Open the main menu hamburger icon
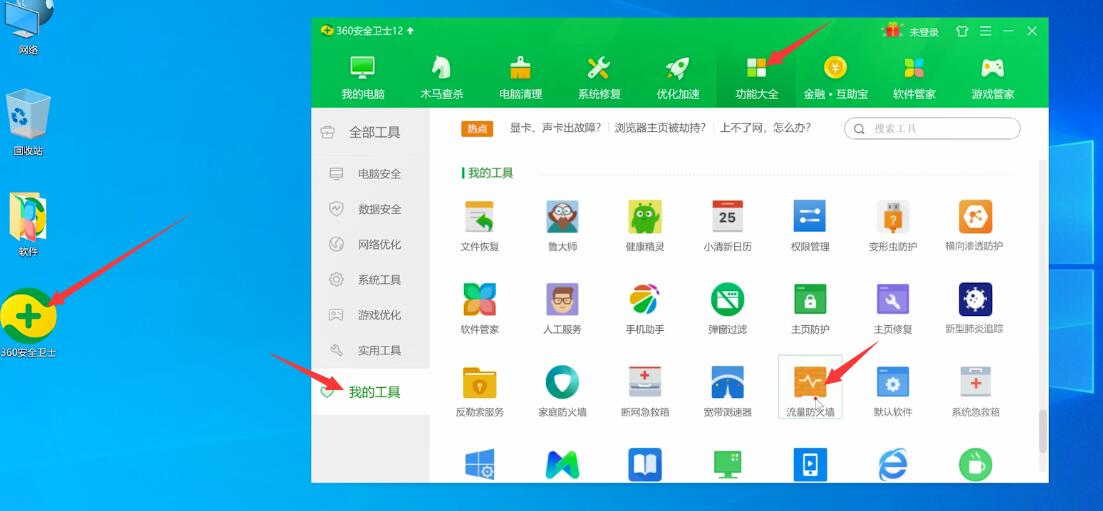 (x=986, y=32)
